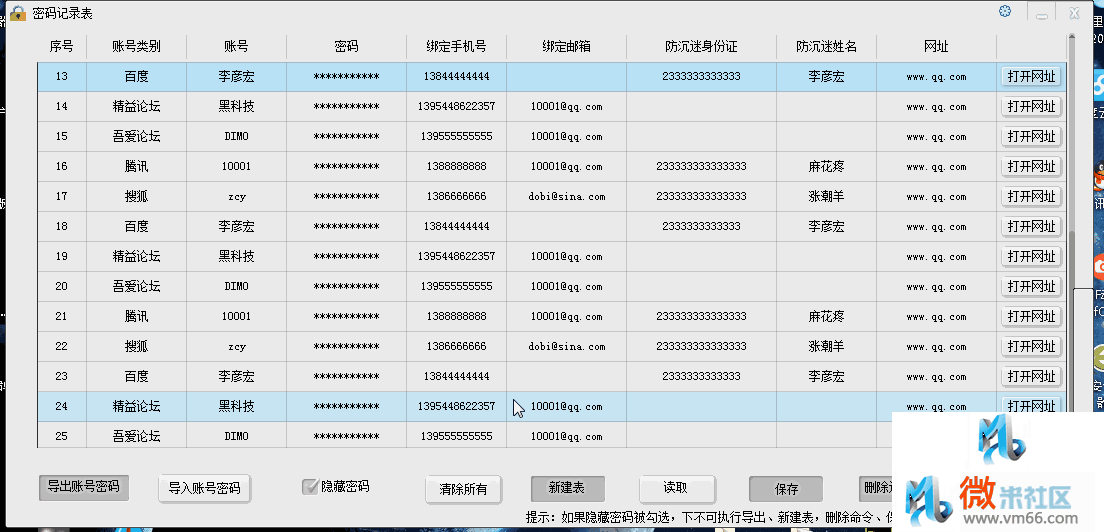This screenshot has height=532, width=1104.
Task: Click the 绑定邮箱 column header
Action: click(x=567, y=47)
